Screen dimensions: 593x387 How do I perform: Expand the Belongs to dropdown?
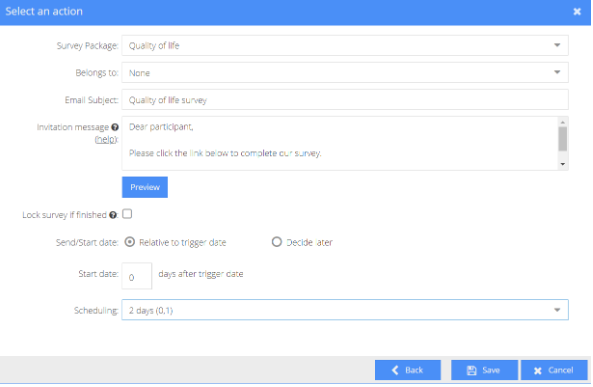click(x=345, y=73)
